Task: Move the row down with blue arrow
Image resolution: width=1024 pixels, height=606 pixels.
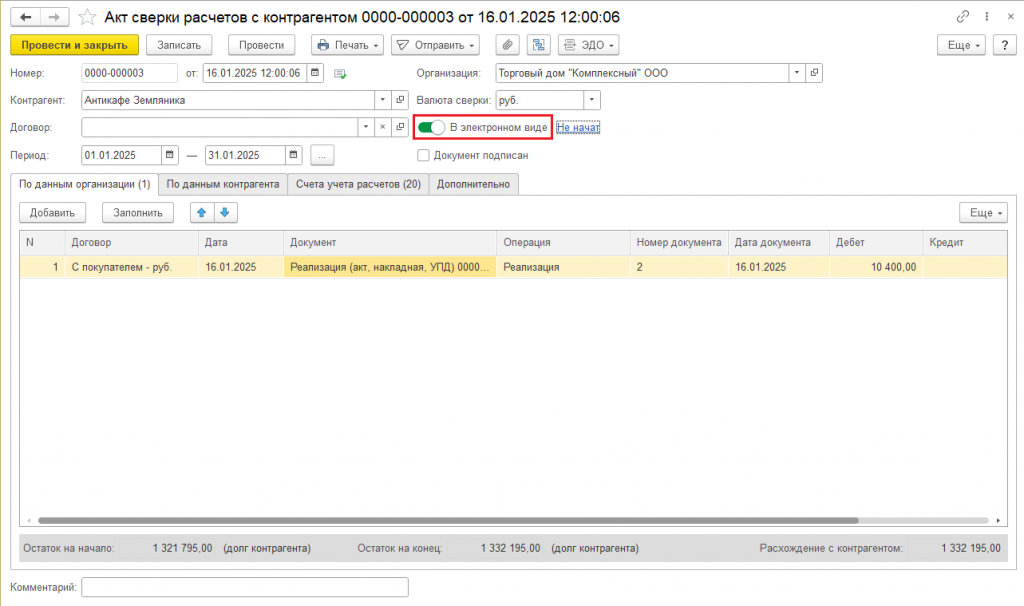Action: [x=225, y=212]
